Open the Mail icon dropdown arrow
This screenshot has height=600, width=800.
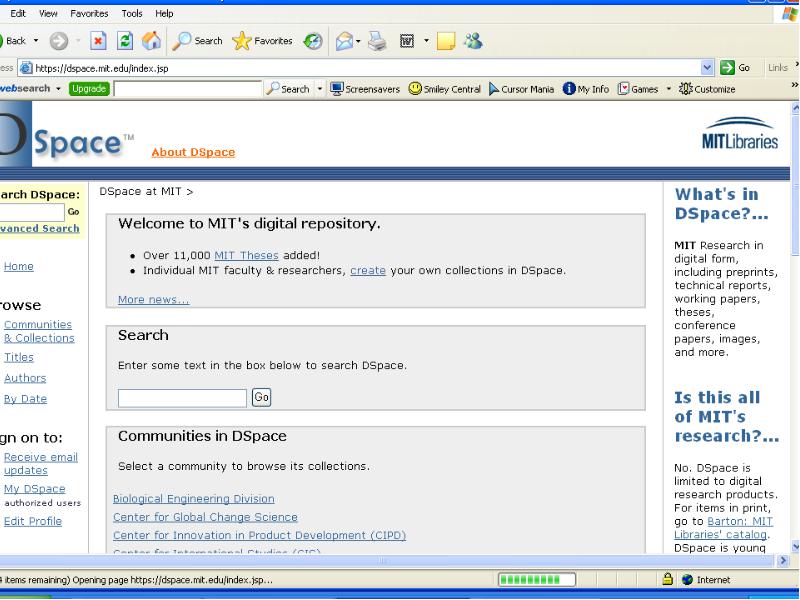click(x=358, y=41)
